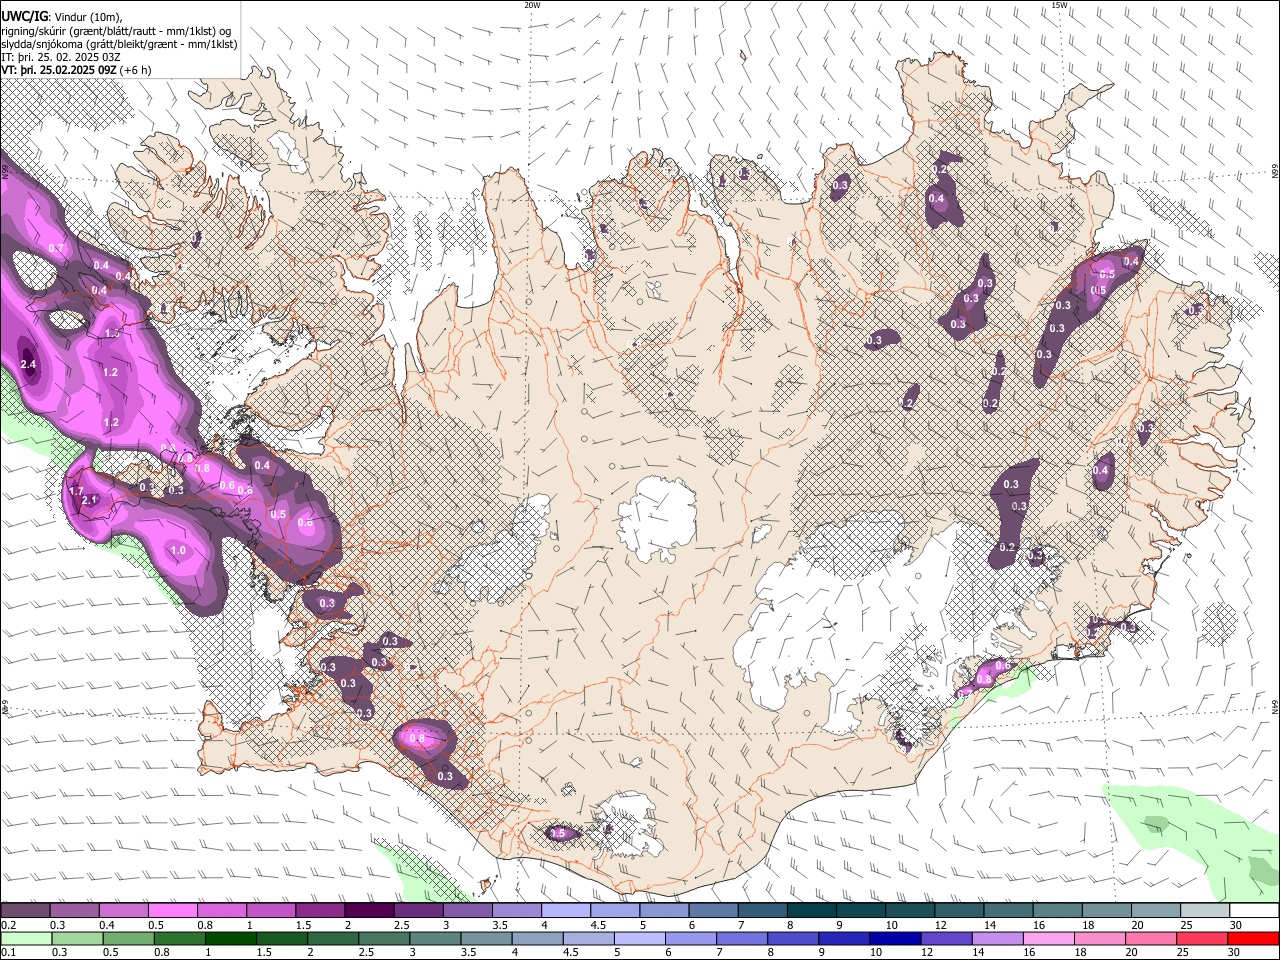Click the "2.1" precipitation value on the map
The width and height of the screenshot is (1280, 960).
point(89,500)
